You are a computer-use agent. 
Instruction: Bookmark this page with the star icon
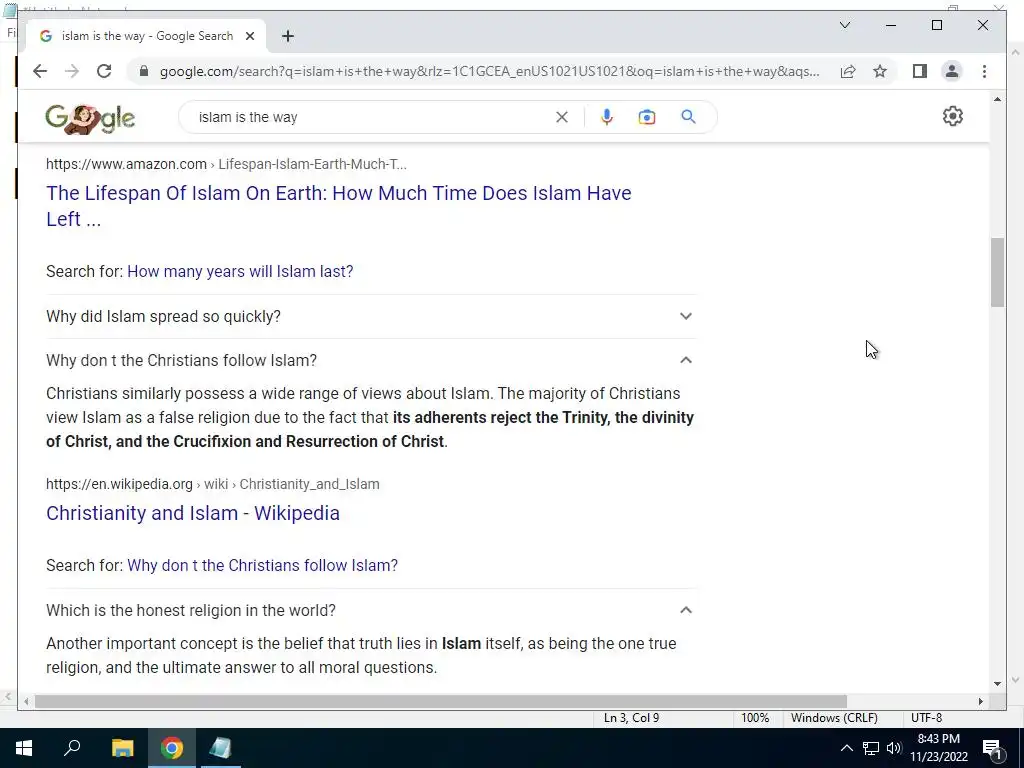880,71
